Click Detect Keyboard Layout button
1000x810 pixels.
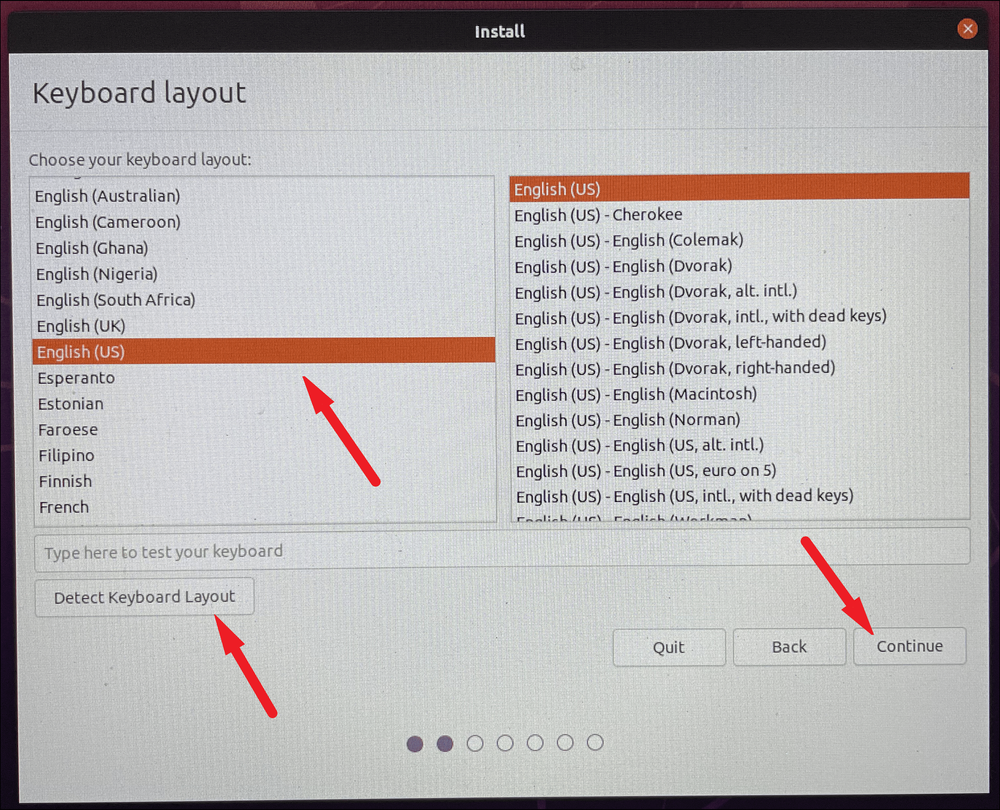(144, 597)
